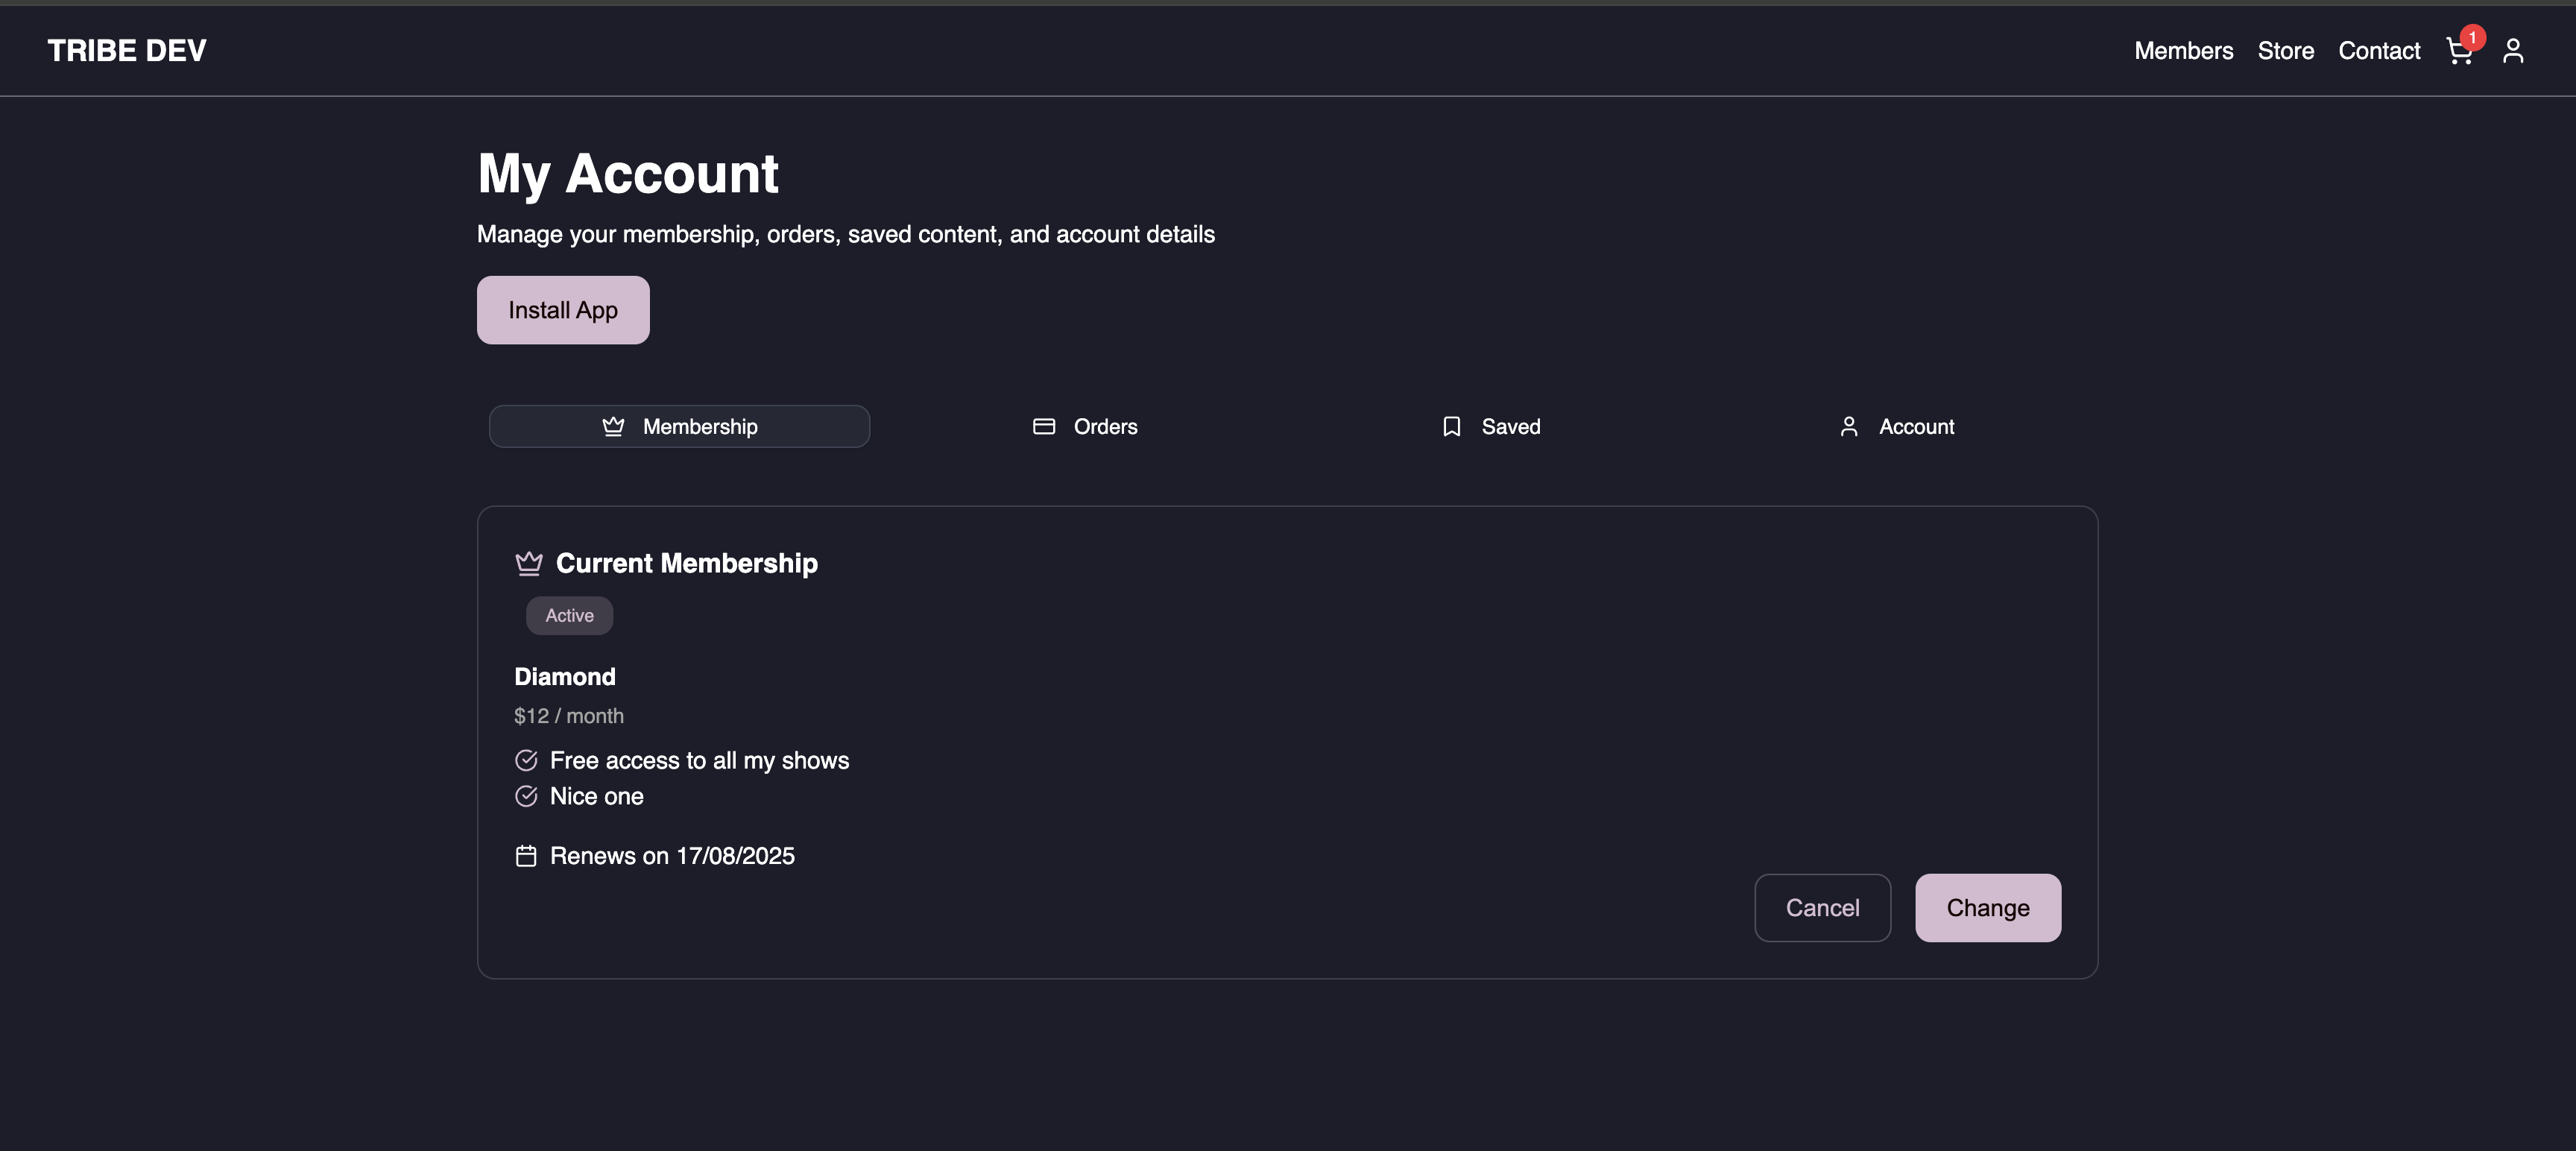This screenshot has height=1151, width=2576.
Task: Click the credit card icon beside Orders
Action: [x=1043, y=427]
